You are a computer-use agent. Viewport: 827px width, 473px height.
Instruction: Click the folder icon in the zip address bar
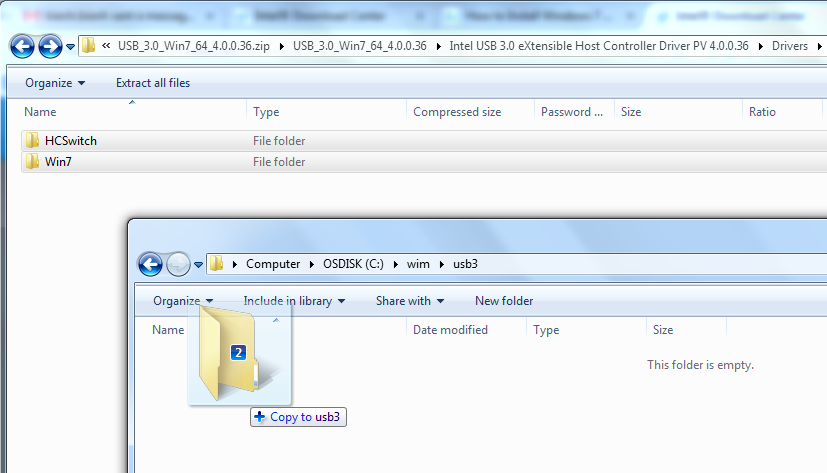(x=89, y=45)
